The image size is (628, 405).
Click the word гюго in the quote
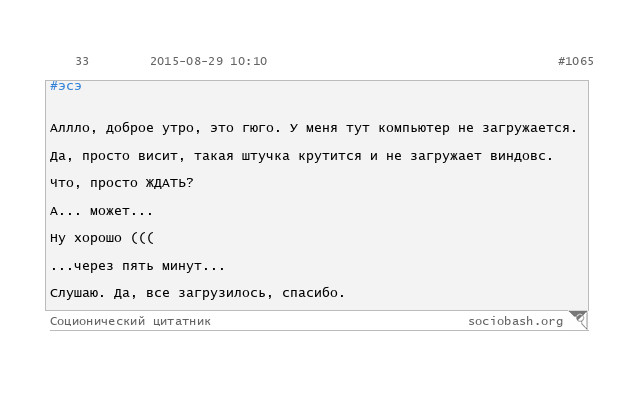tap(258, 129)
